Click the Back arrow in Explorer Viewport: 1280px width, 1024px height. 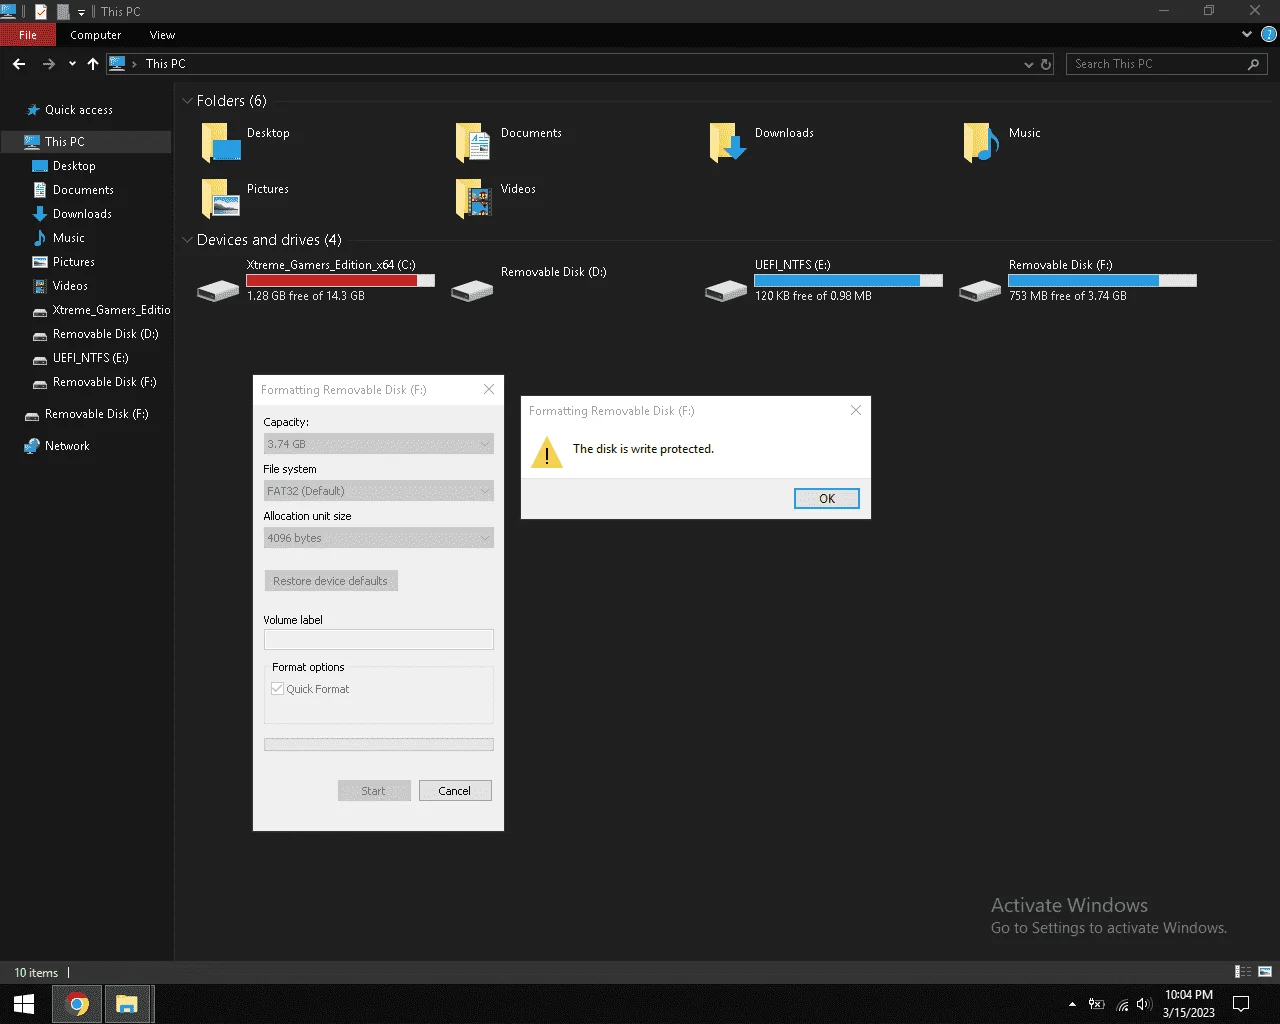tap(19, 64)
